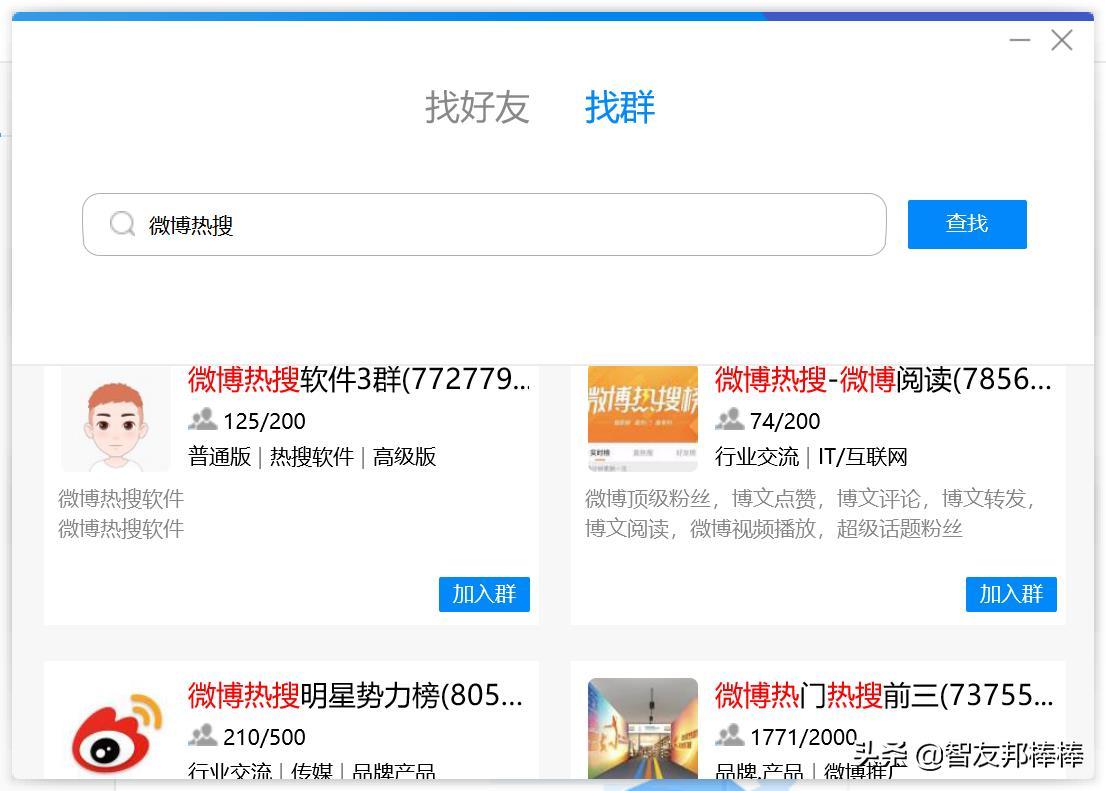Viewport: 1106px width, 791px height.
Task: Click member icon beside 210/500
Action: click(202, 736)
